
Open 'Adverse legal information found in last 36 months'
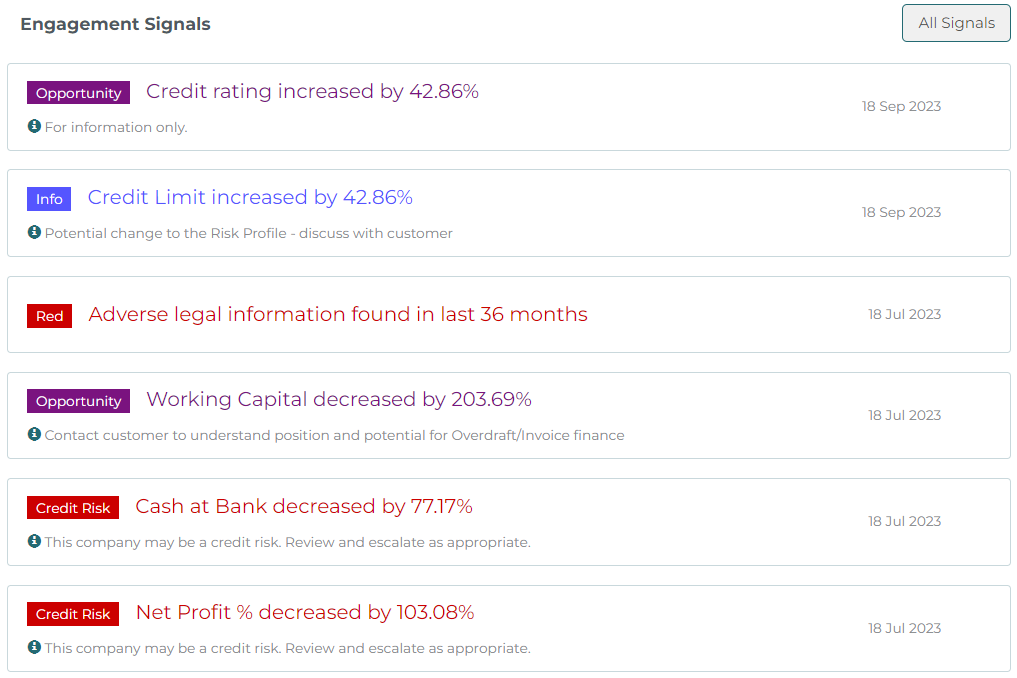pyautogui.click(x=338, y=314)
